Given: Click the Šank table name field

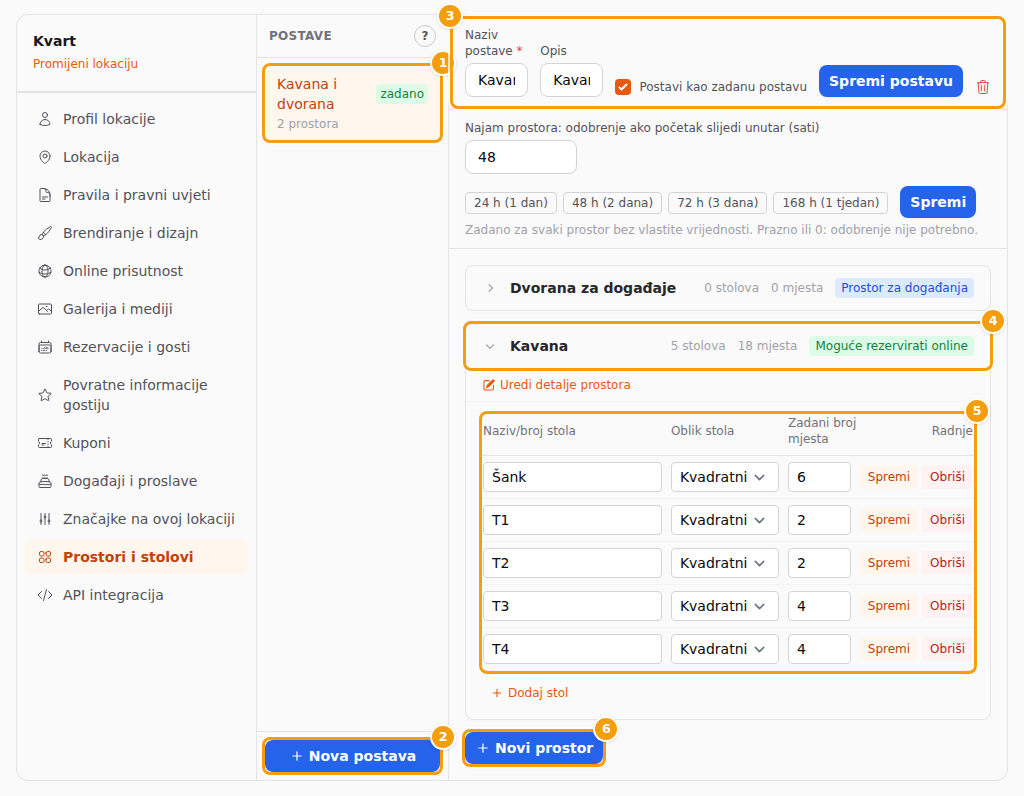Looking at the screenshot, I should 572,477.
